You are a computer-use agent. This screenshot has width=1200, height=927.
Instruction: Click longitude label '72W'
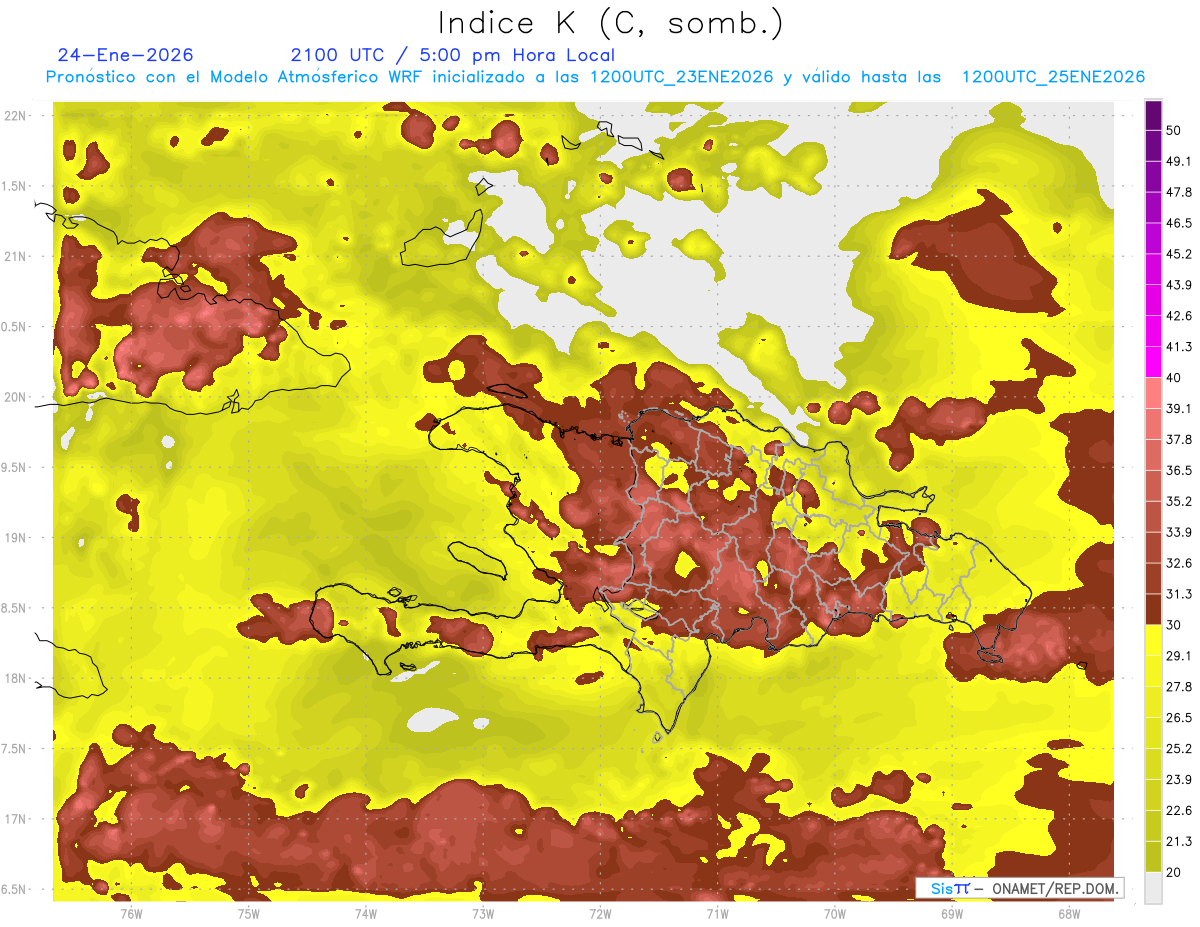point(600,914)
